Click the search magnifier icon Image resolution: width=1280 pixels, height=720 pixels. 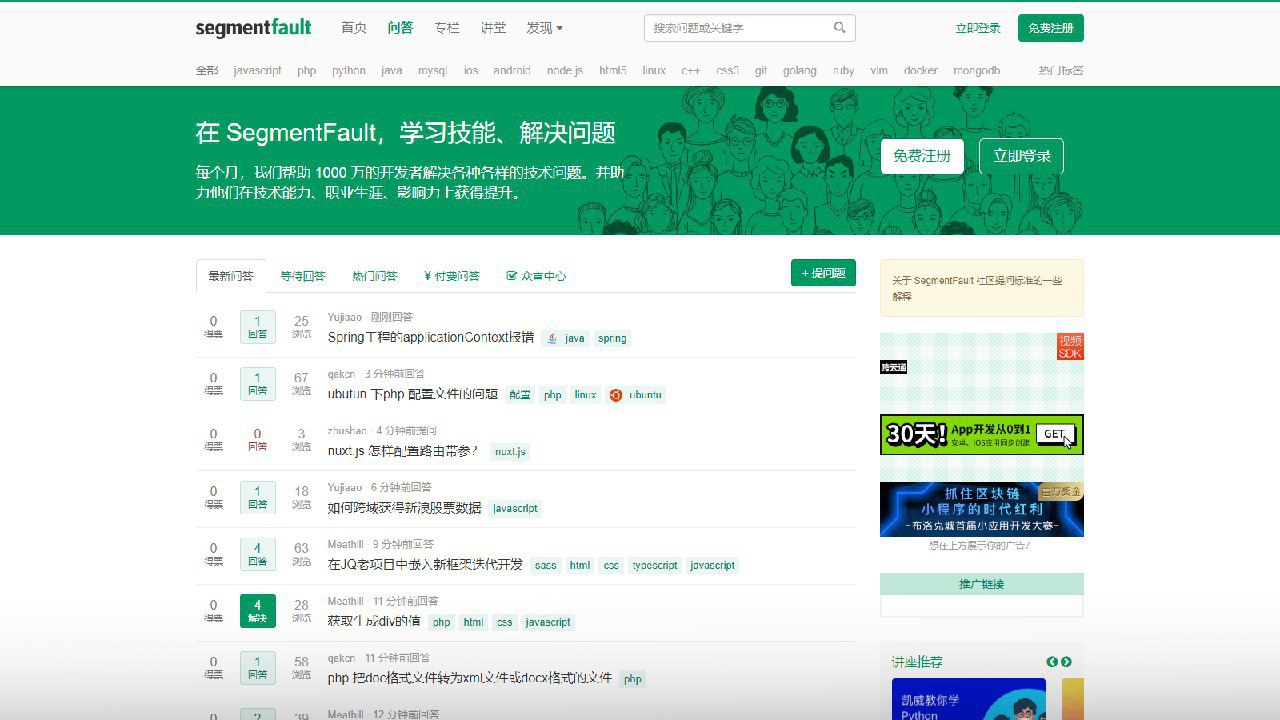[840, 28]
